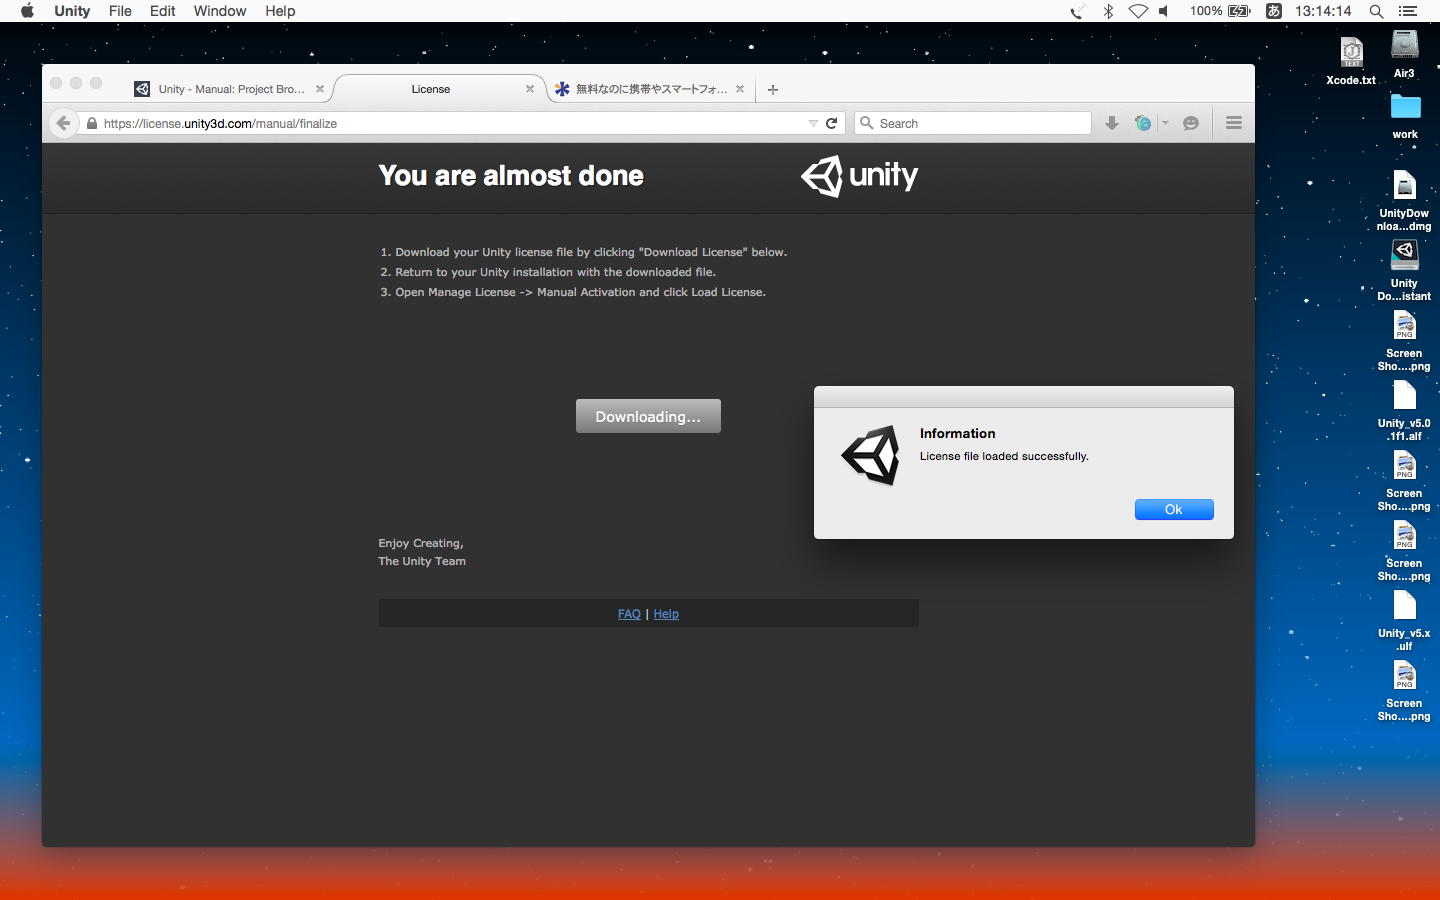Viewport: 1440px width, 900px height.
Task: Close the License tab
Action: pyautogui.click(x=530, y=89)
